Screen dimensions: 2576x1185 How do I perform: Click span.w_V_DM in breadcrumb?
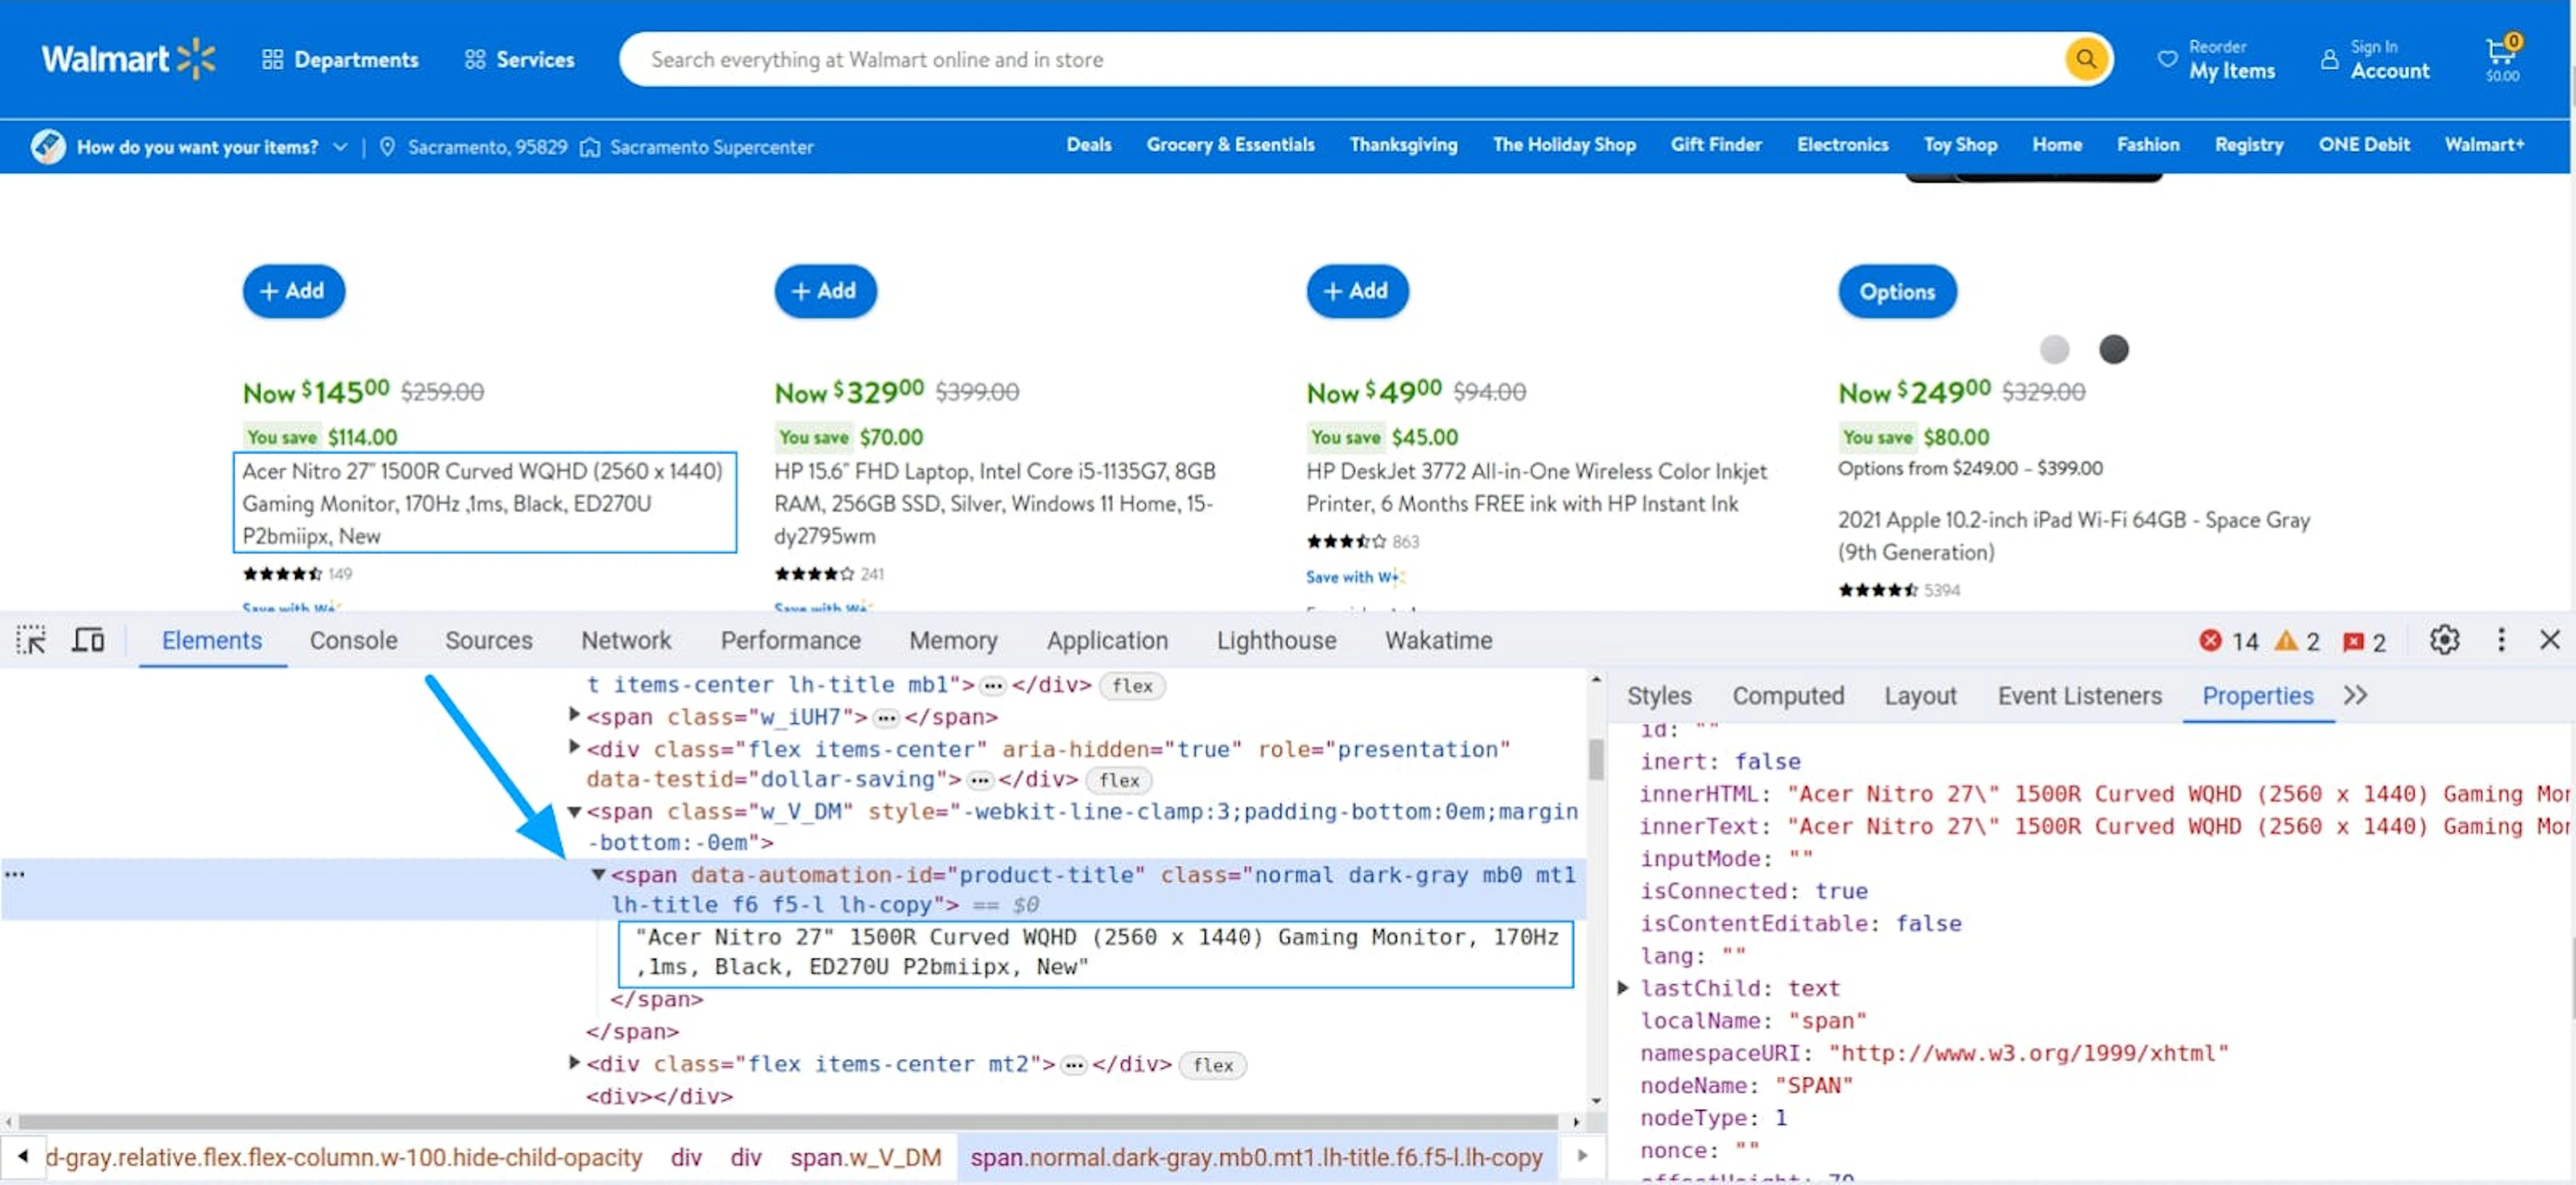[865, 1157]
